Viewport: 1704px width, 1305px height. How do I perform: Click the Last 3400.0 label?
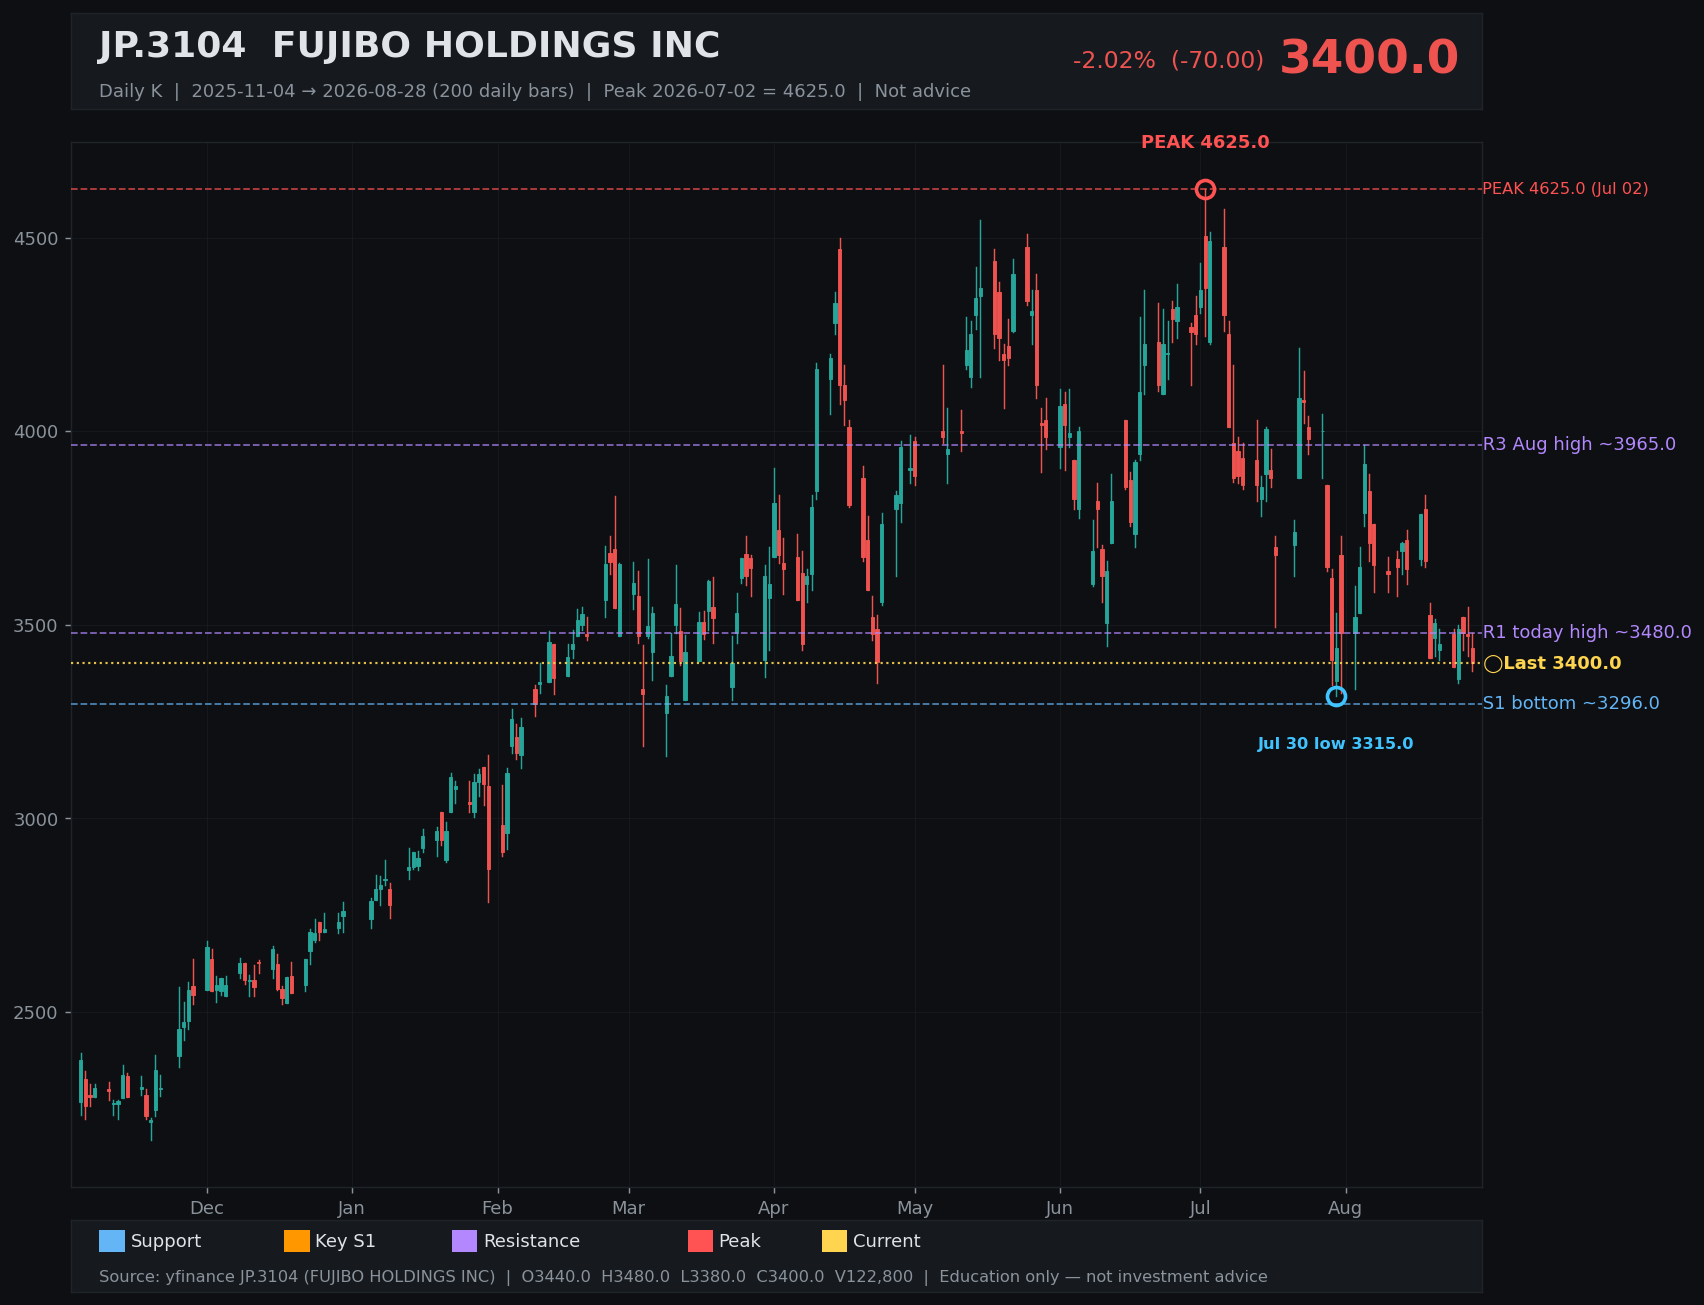coord(1562,663)
